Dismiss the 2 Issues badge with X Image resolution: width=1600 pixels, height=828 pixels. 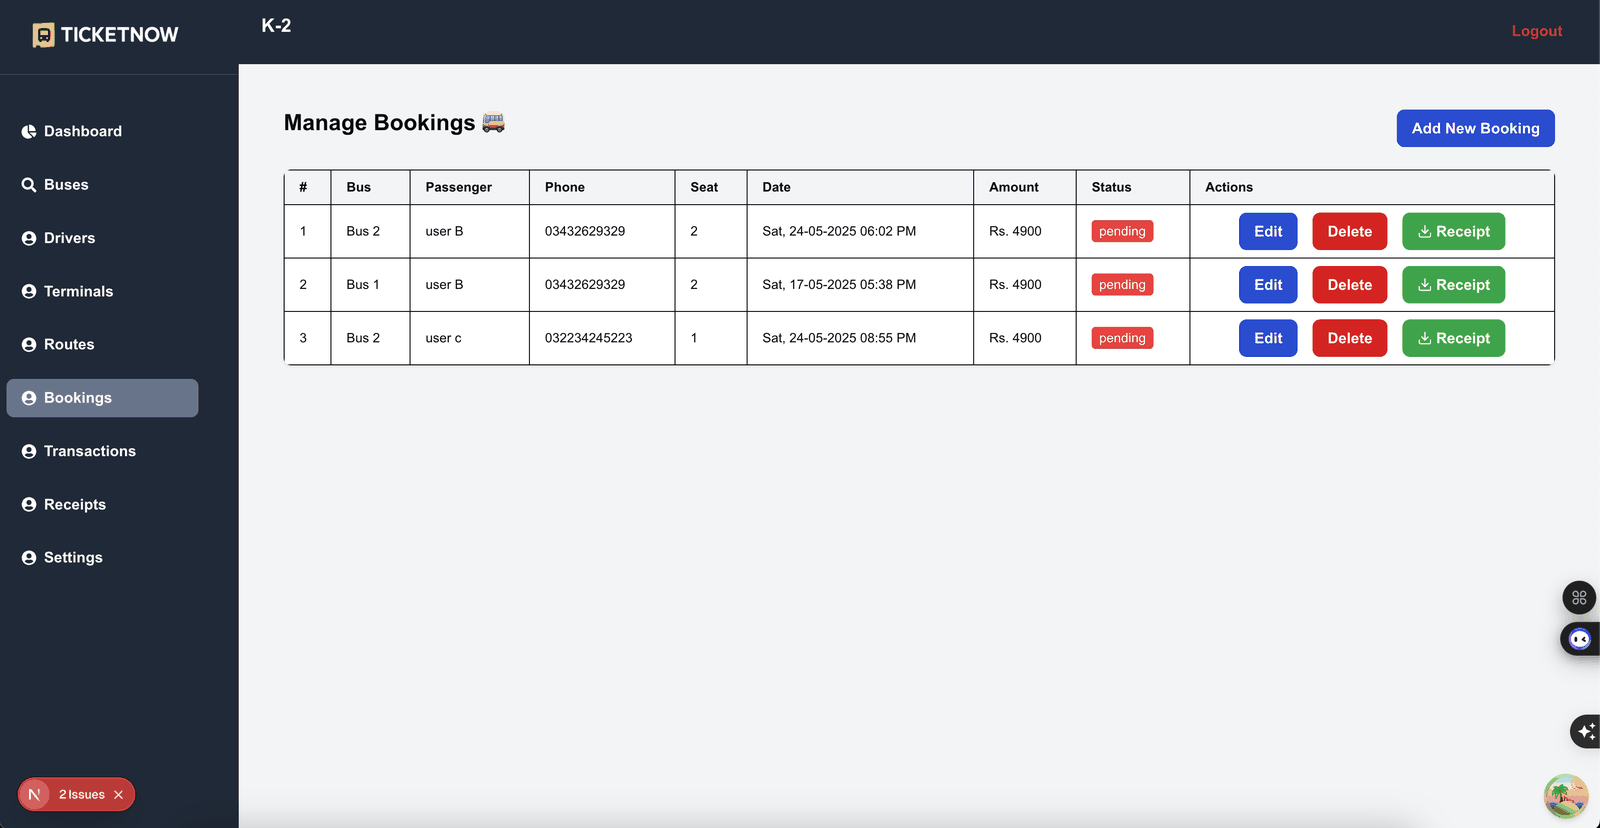coord(118,795)
